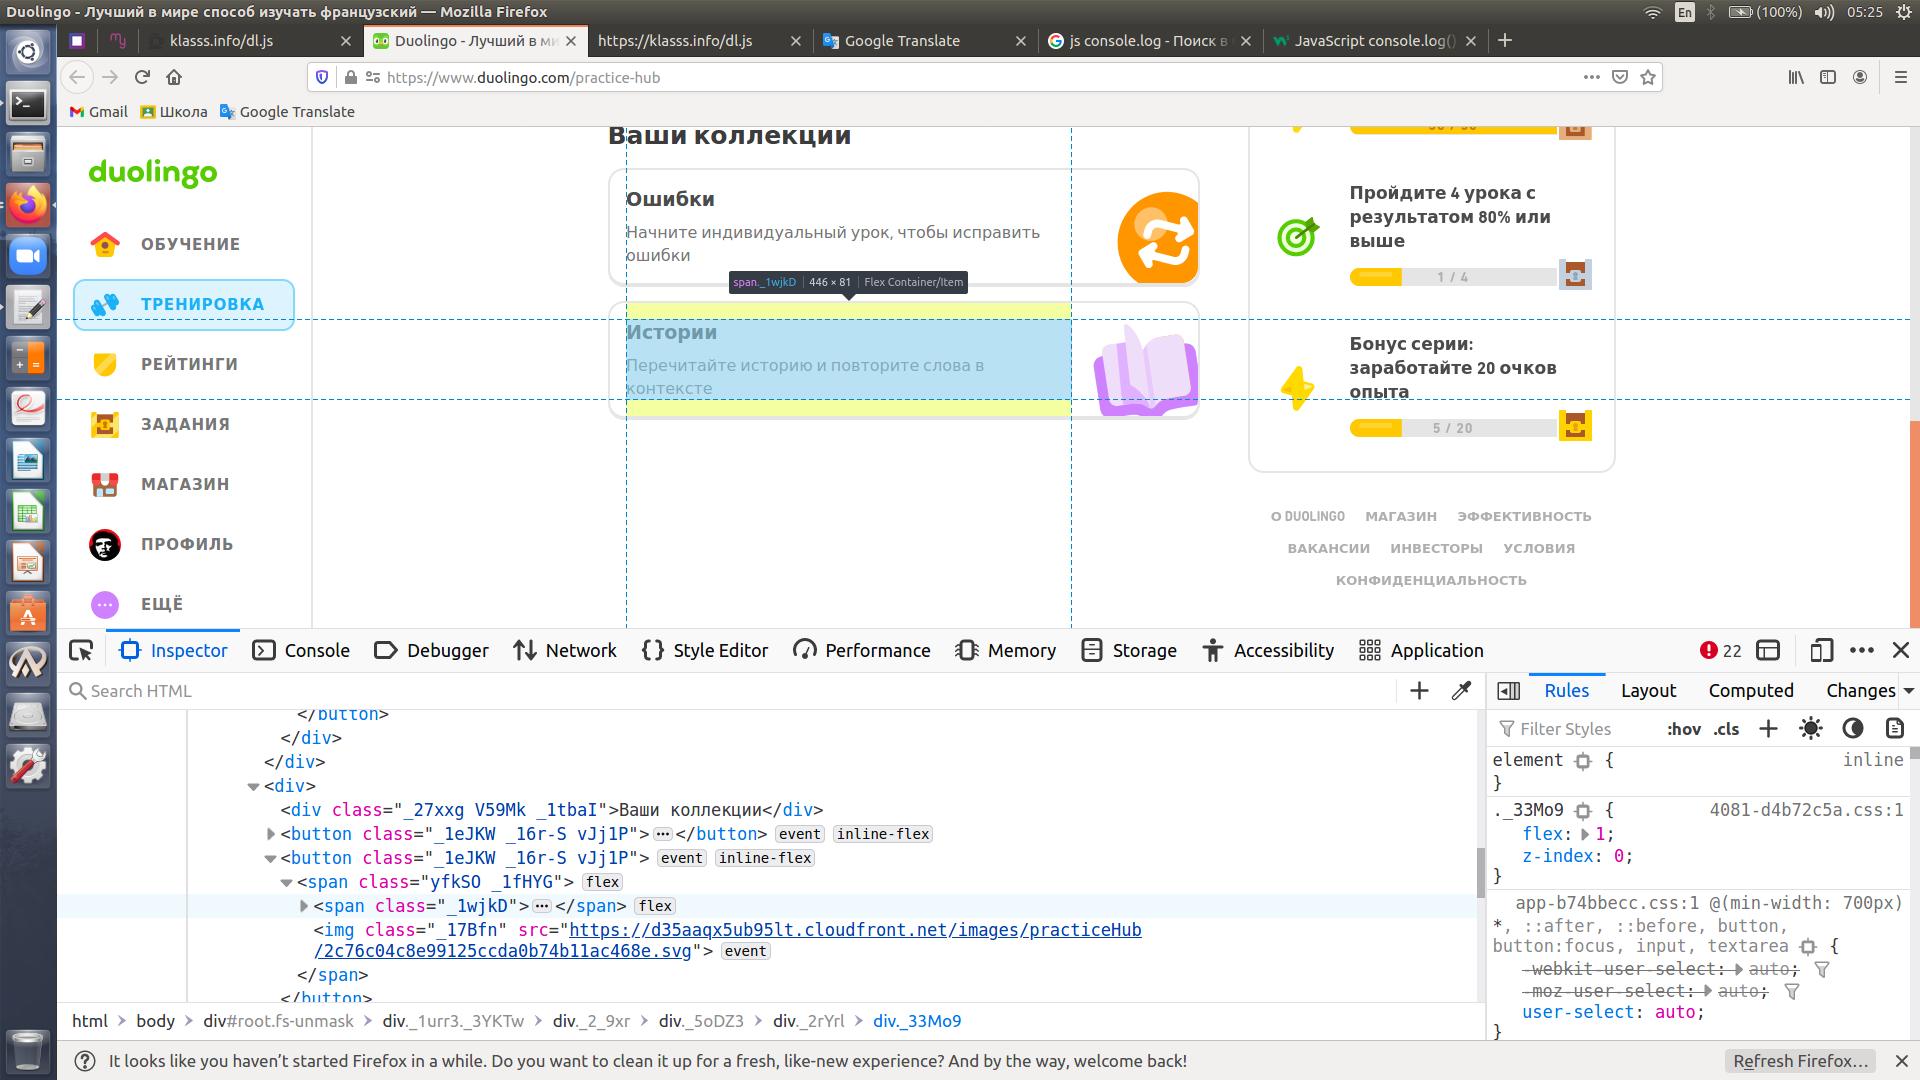Screen dimensions: 1920x1080
Task: Switch to the Console tab
Action: [301, 651]
